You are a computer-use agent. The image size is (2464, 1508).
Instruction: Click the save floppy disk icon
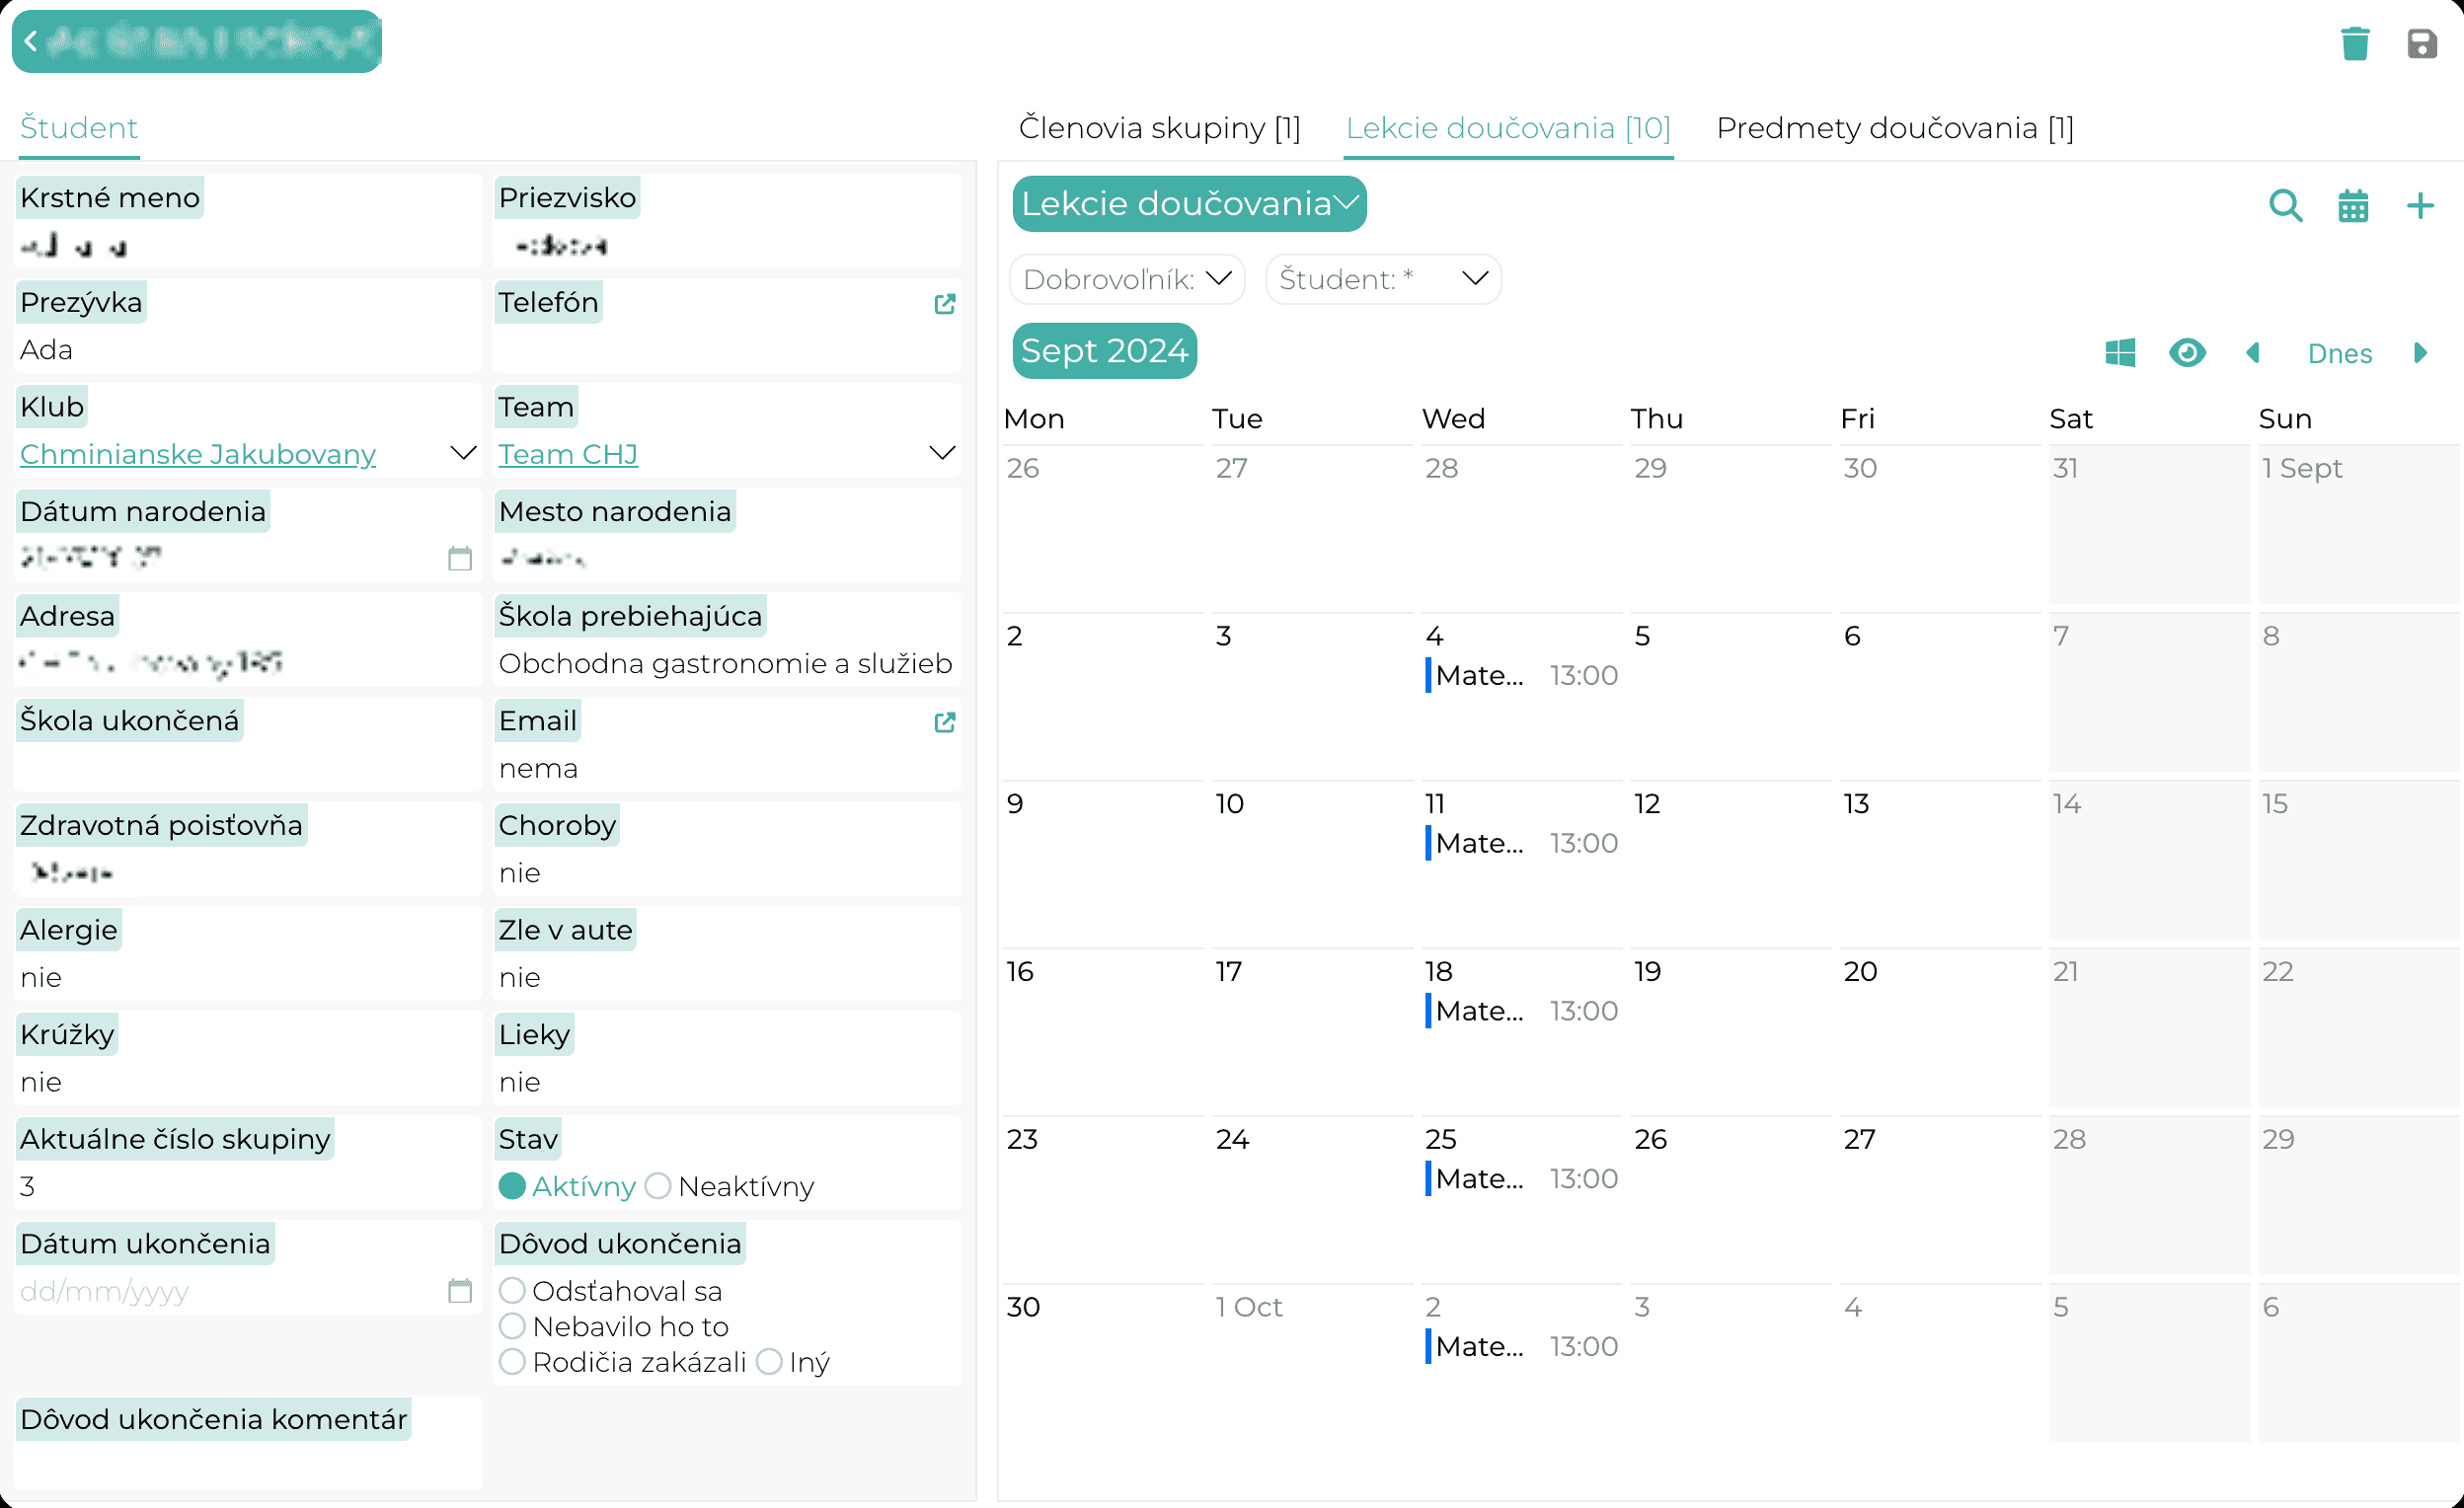[2421, 44]
